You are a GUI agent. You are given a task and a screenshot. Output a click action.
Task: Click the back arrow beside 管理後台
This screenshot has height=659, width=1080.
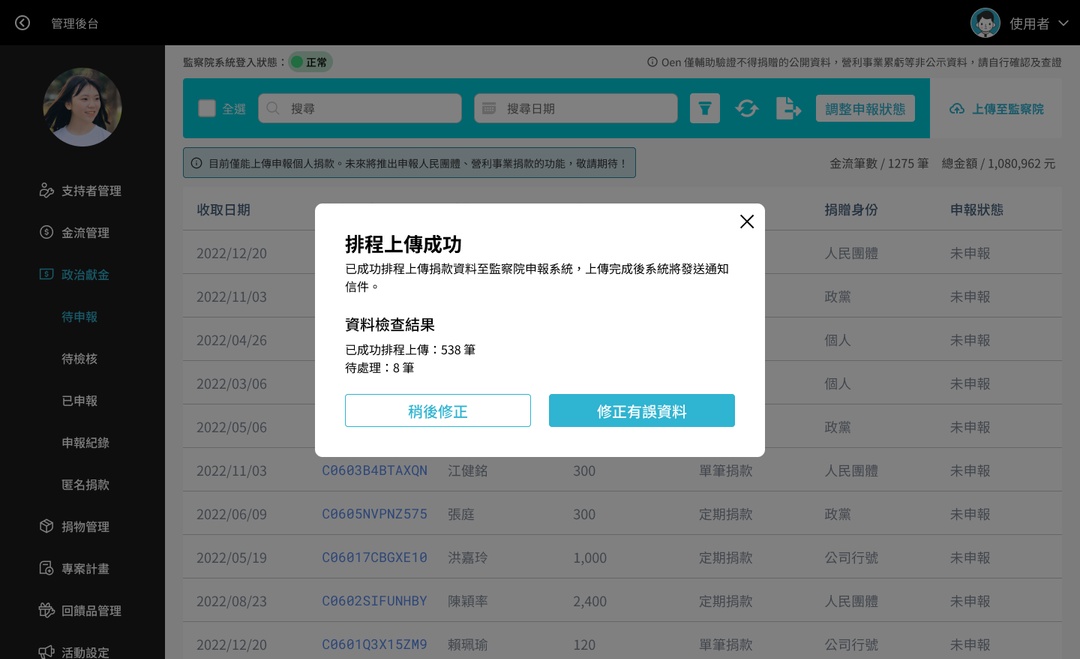tap(22, 22)
